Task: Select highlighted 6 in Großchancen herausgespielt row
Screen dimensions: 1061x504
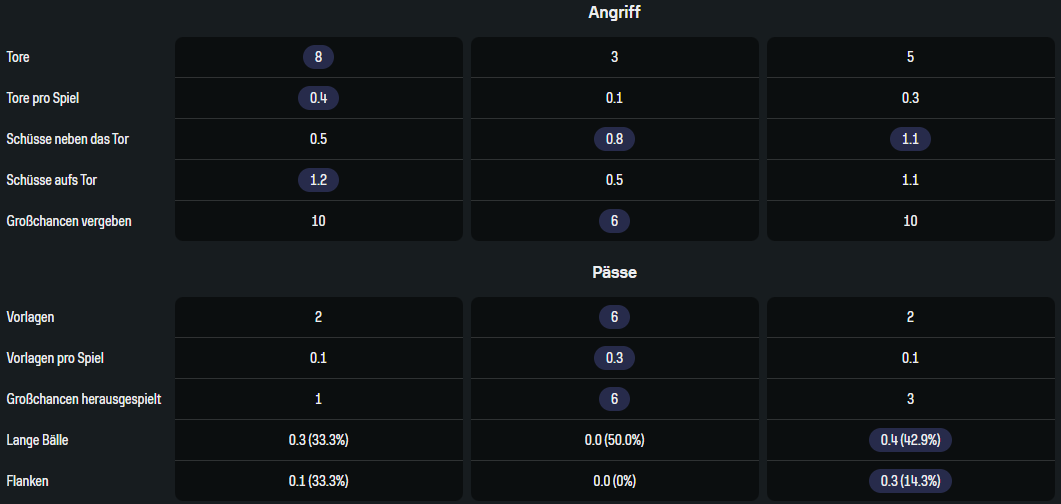Action: pos(614,399)
